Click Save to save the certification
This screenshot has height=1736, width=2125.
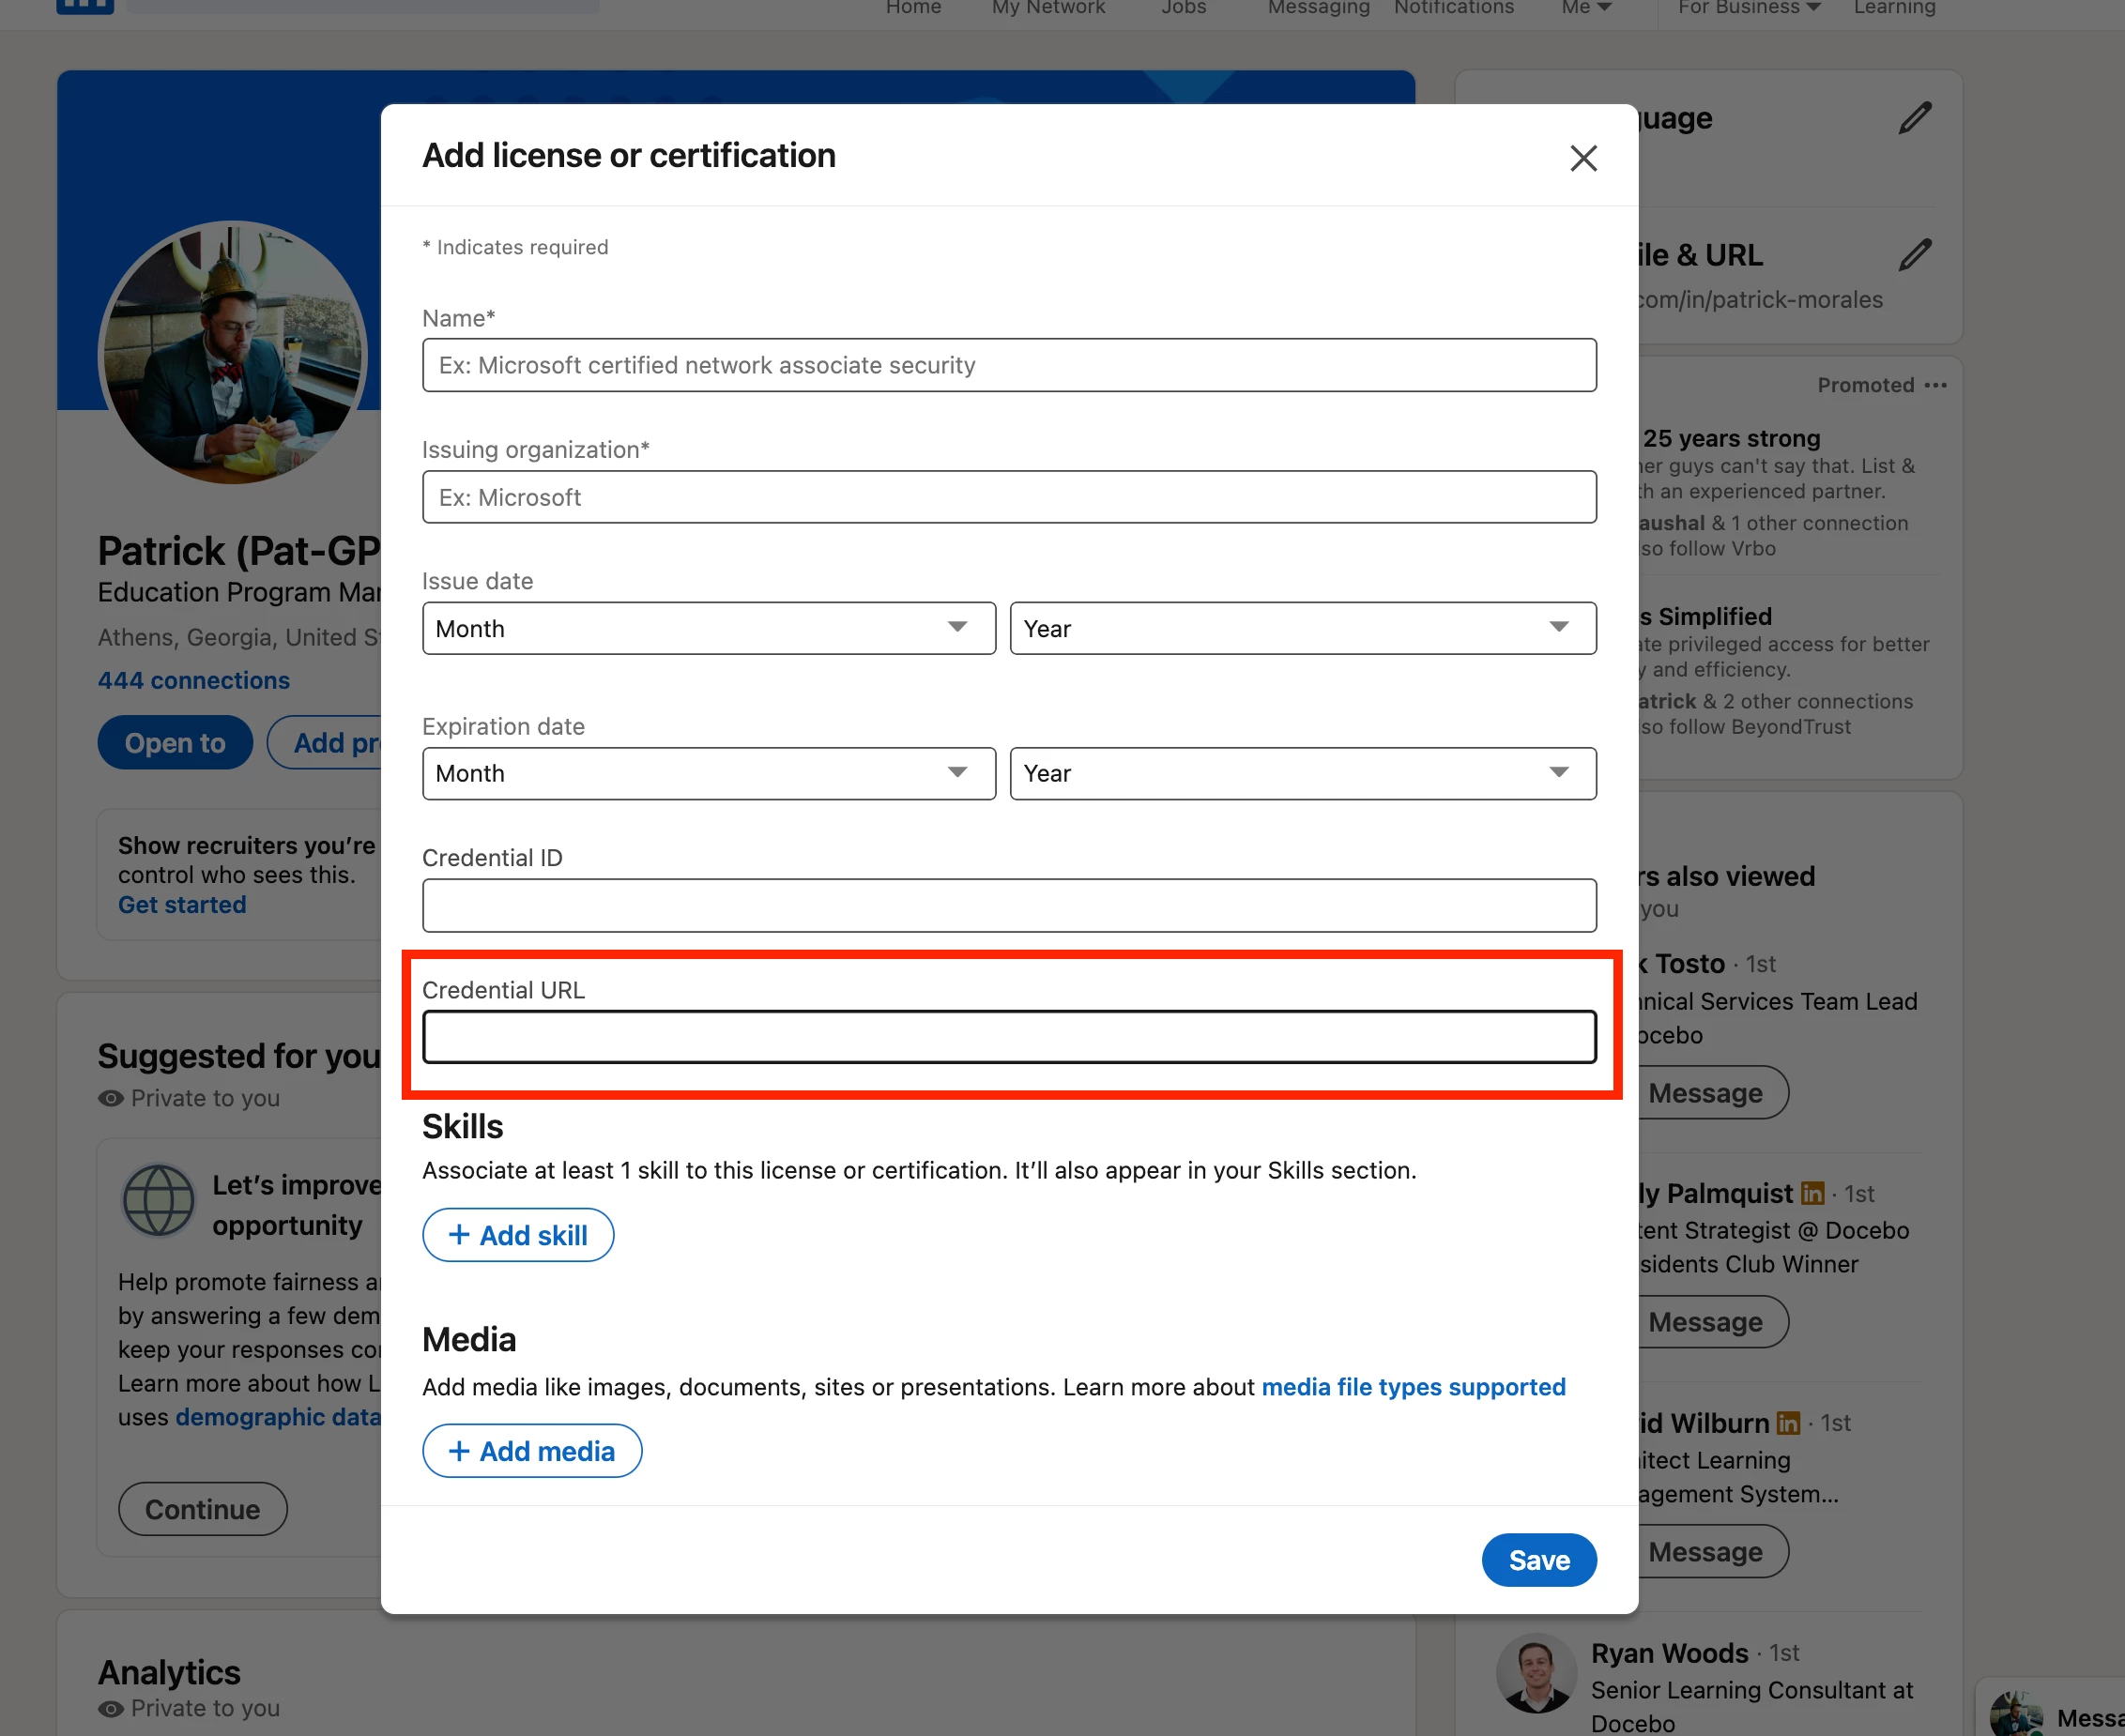pos(1539,1560)
